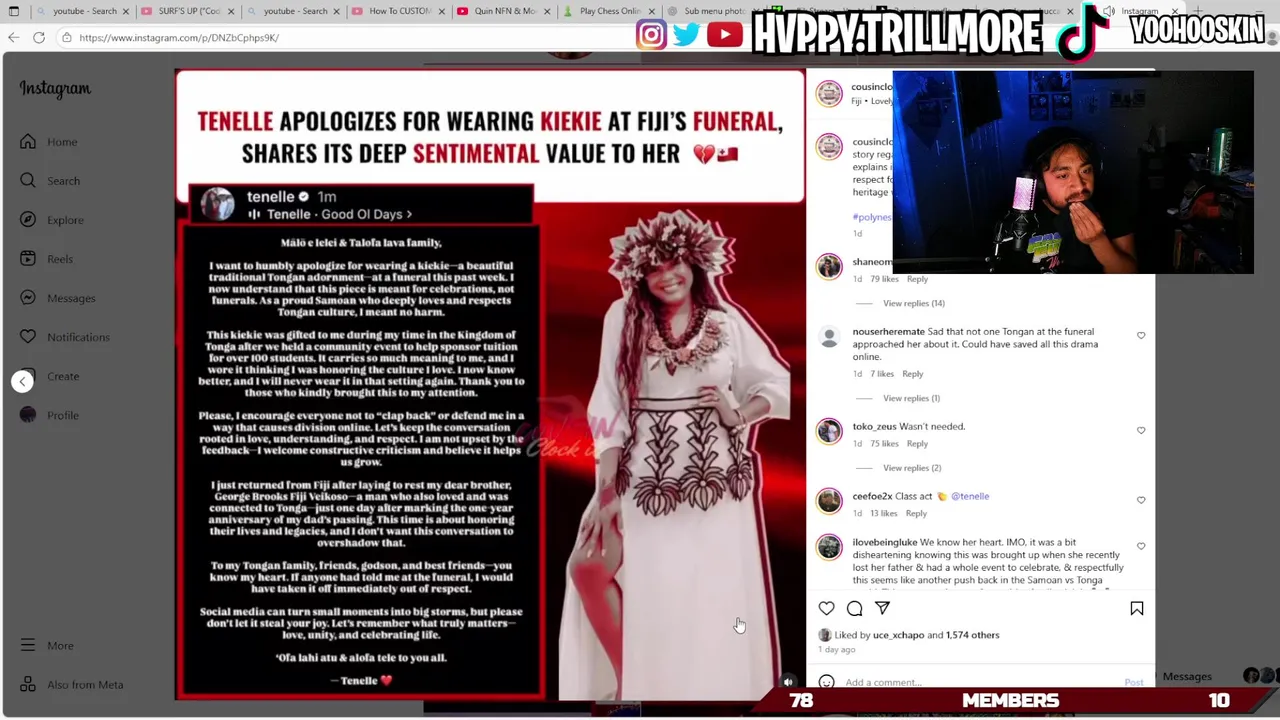1280x720 pixels.
Task: Open Reels from the sidebar
Action: click(47, 259)
